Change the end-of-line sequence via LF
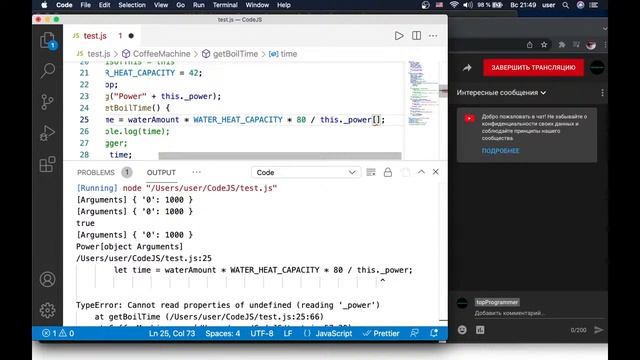The image size is (640, 360). 288,333
